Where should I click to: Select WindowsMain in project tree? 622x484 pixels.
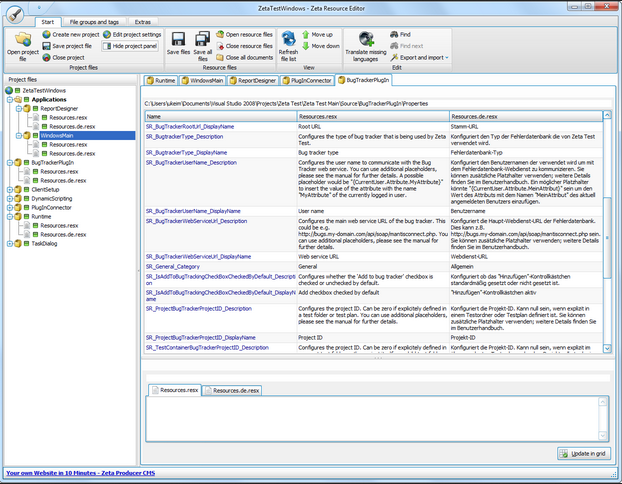click(x=57, y=136)
